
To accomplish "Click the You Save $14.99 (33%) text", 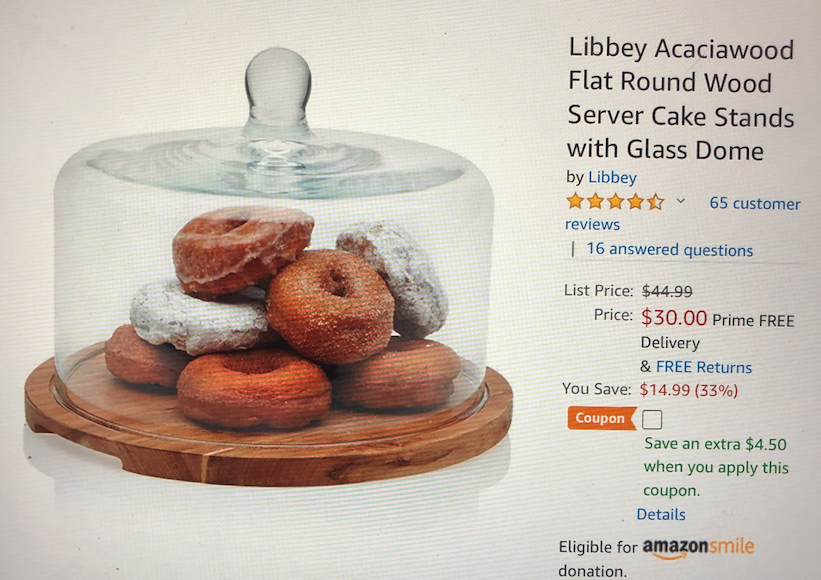I will 650,389.
